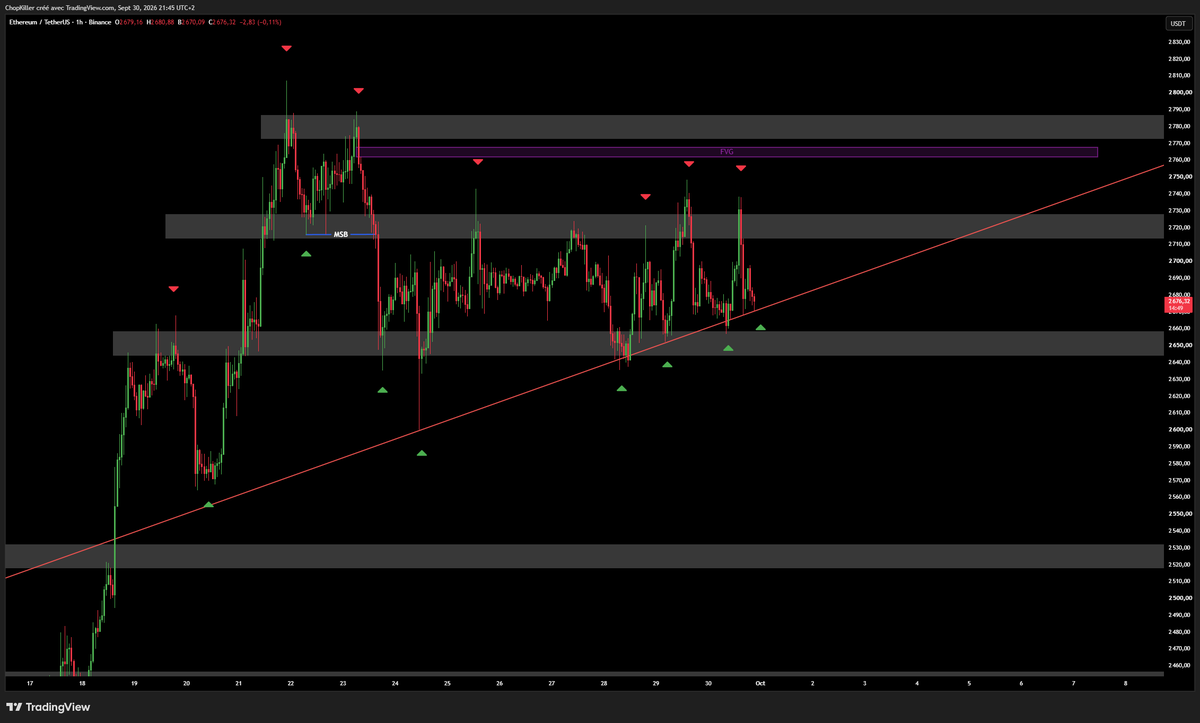1200x723 pixels.
Task: Click date 25 on the time axis
Action: coord(448,683)
